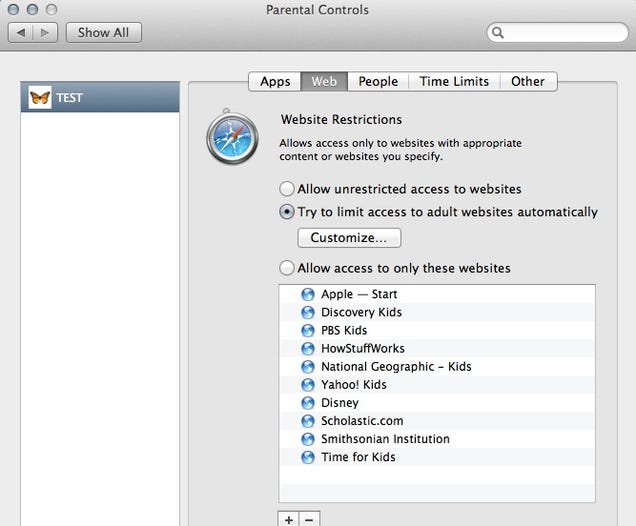636x526 pixels.
Task: Select Allow access to only these websites
Action: pyautogui.click(x=287, y=268)
